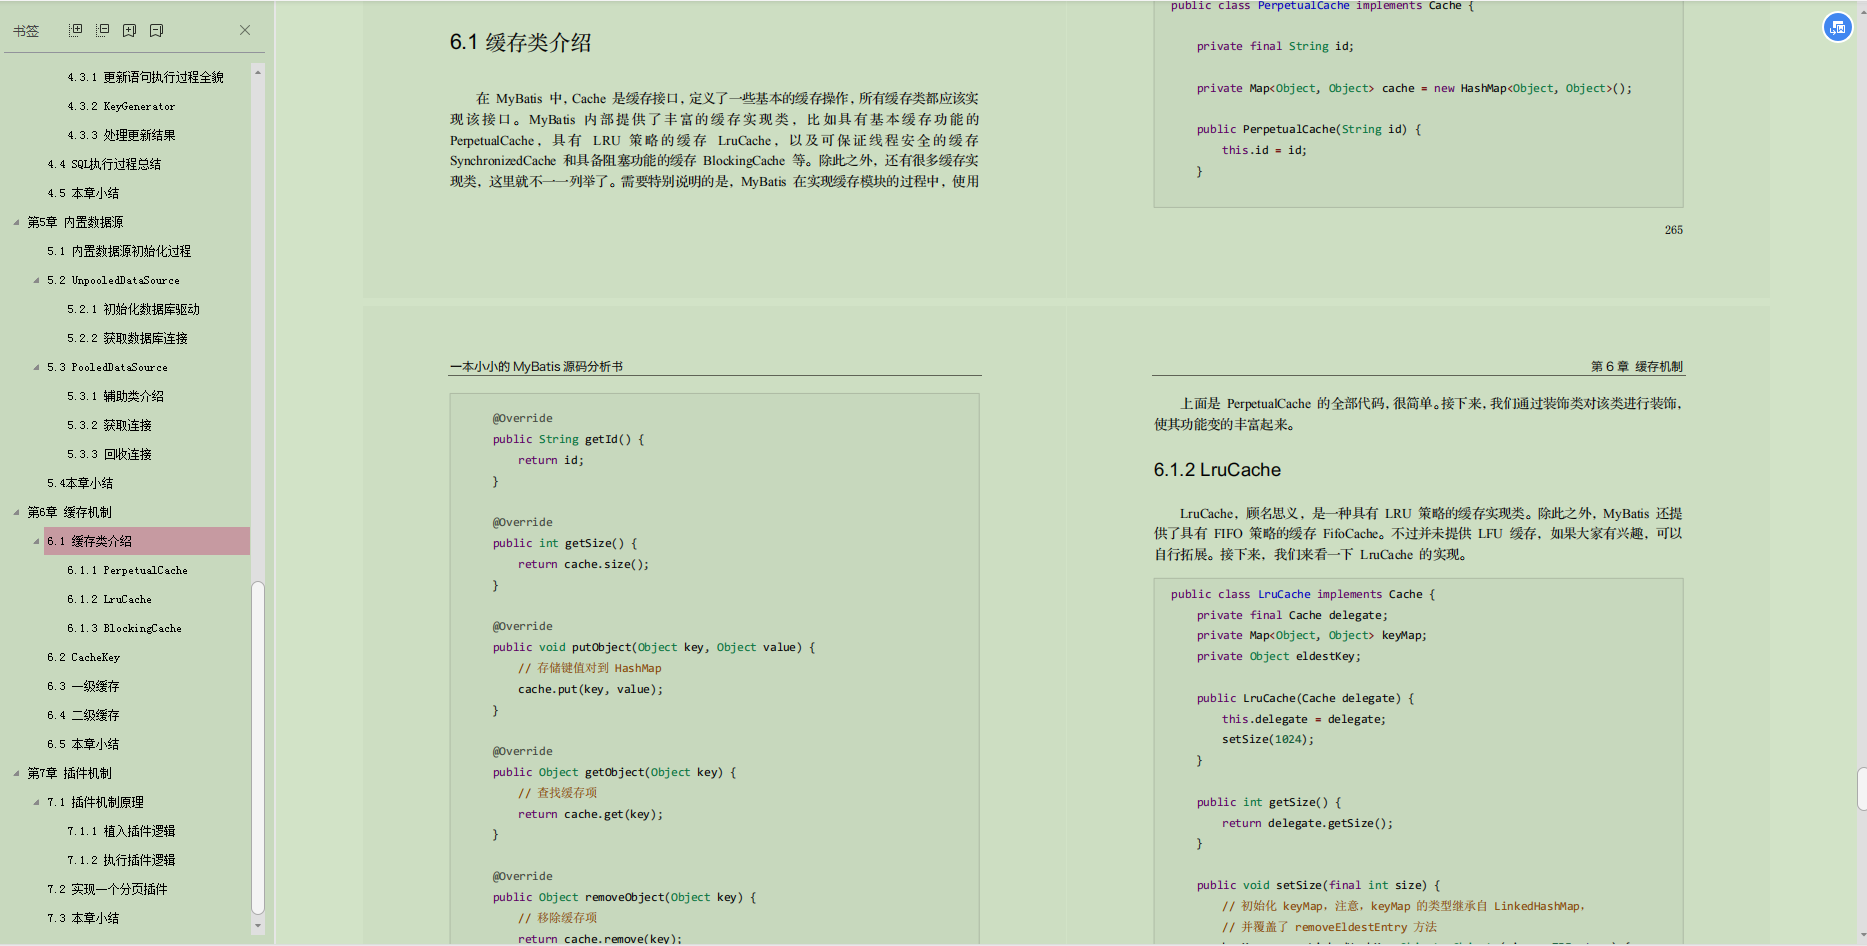Click code line setSize(1024);
This screenshot has width=1867, height=946.
click(1267, 739)
